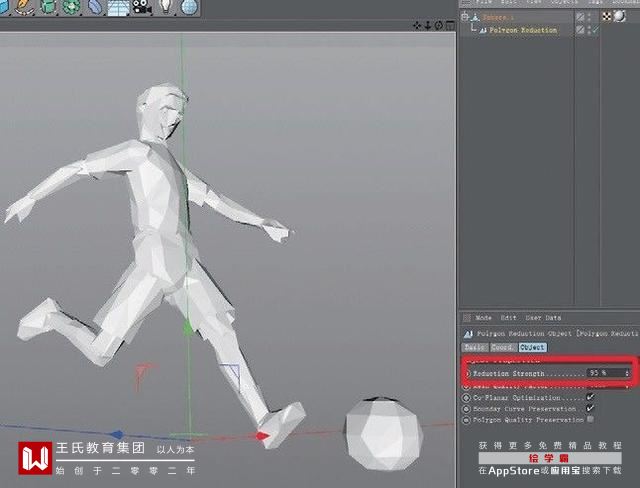Toggle the active view layout icon
Image resolution: width=640 pixels, height=488 pixels.
pyautogui.click(x=449, y=26)
